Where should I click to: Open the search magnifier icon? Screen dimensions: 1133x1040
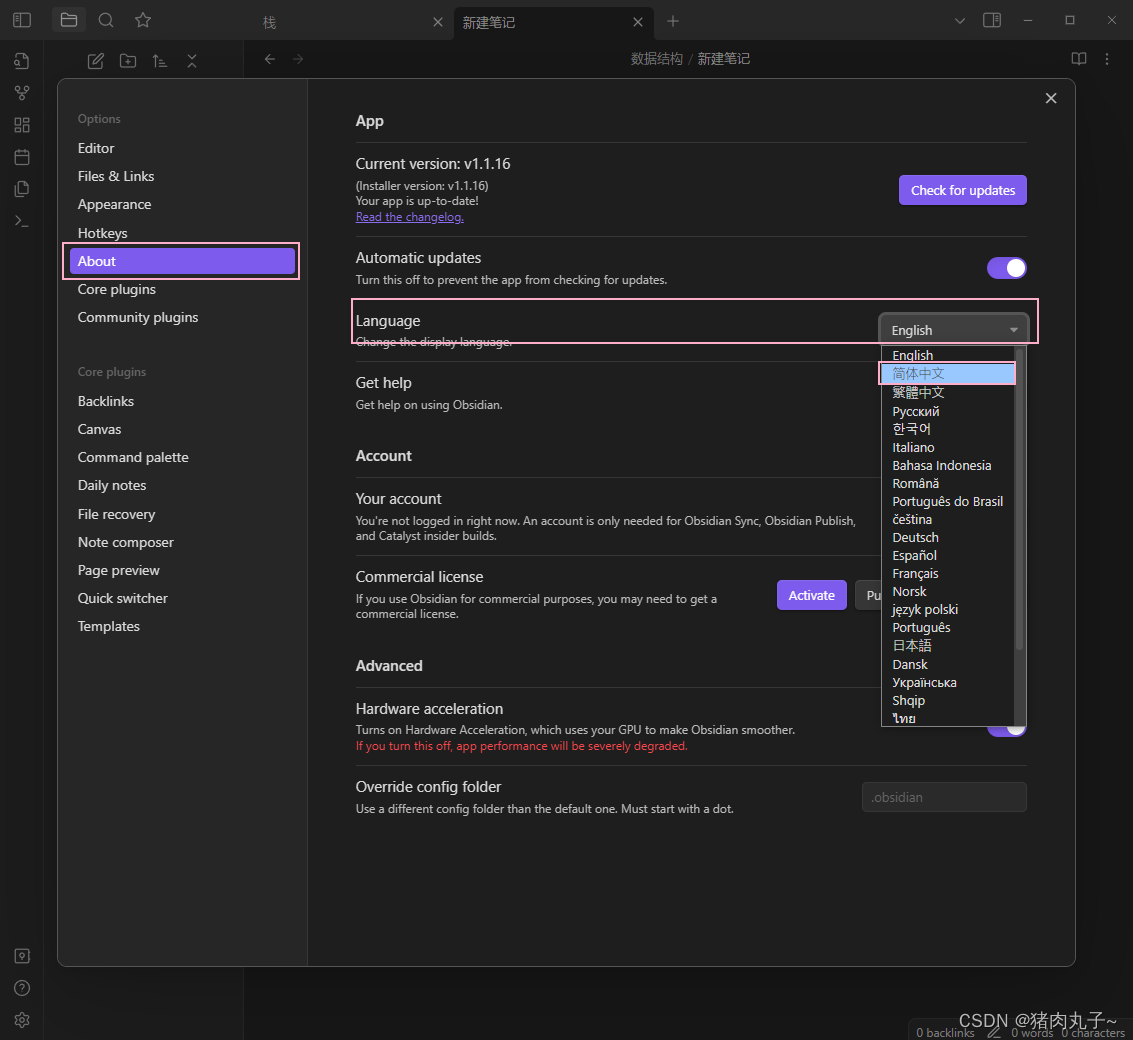coord(106,20)
